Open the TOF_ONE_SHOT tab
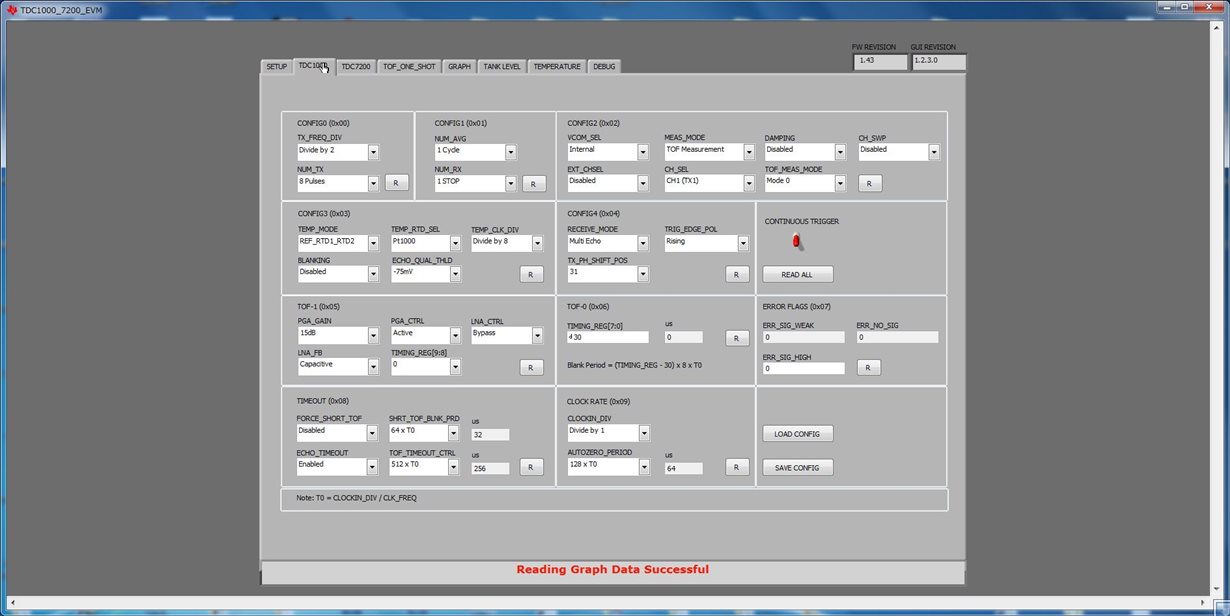The image size is (1230, 616). pyautogui.click(x=409, y=67)
